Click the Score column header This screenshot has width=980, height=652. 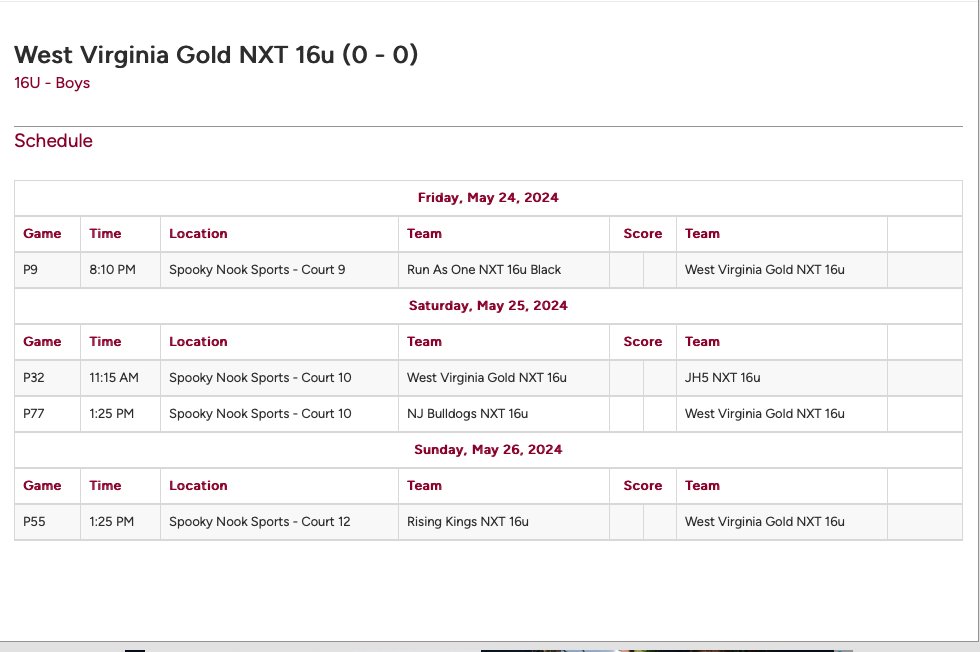tap(642, 233)
